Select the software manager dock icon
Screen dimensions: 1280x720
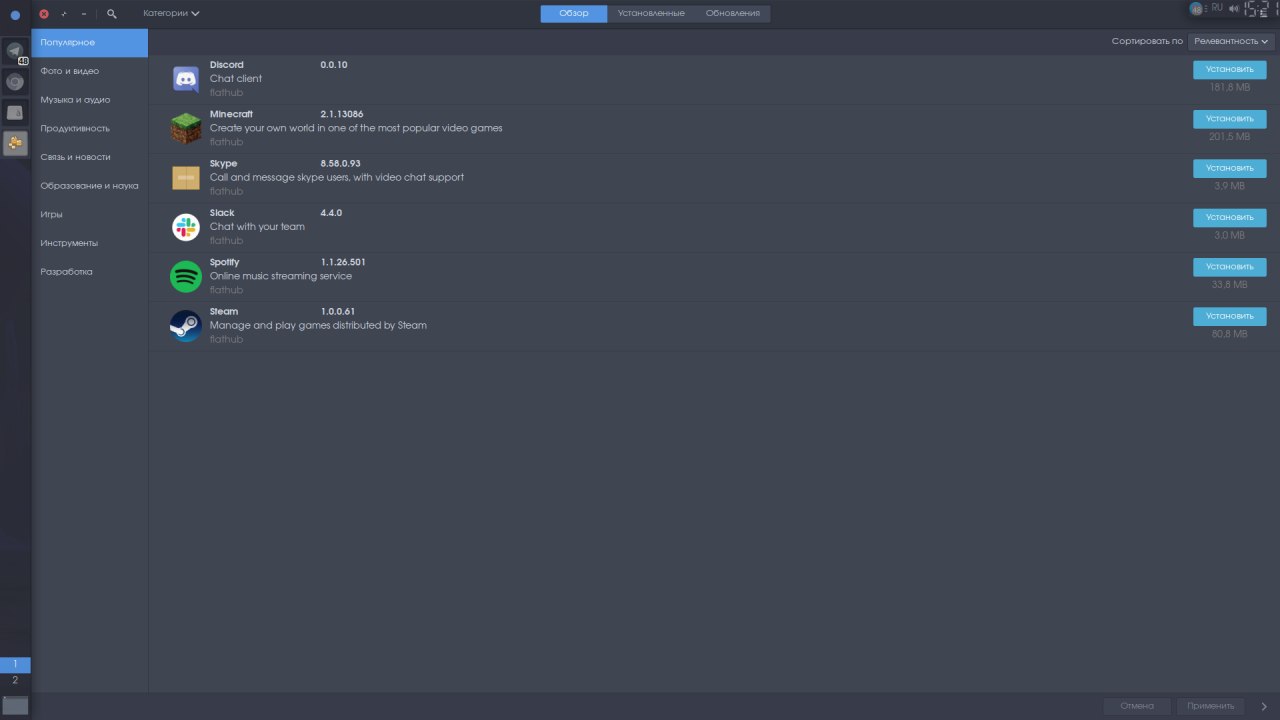pos(15,143)
